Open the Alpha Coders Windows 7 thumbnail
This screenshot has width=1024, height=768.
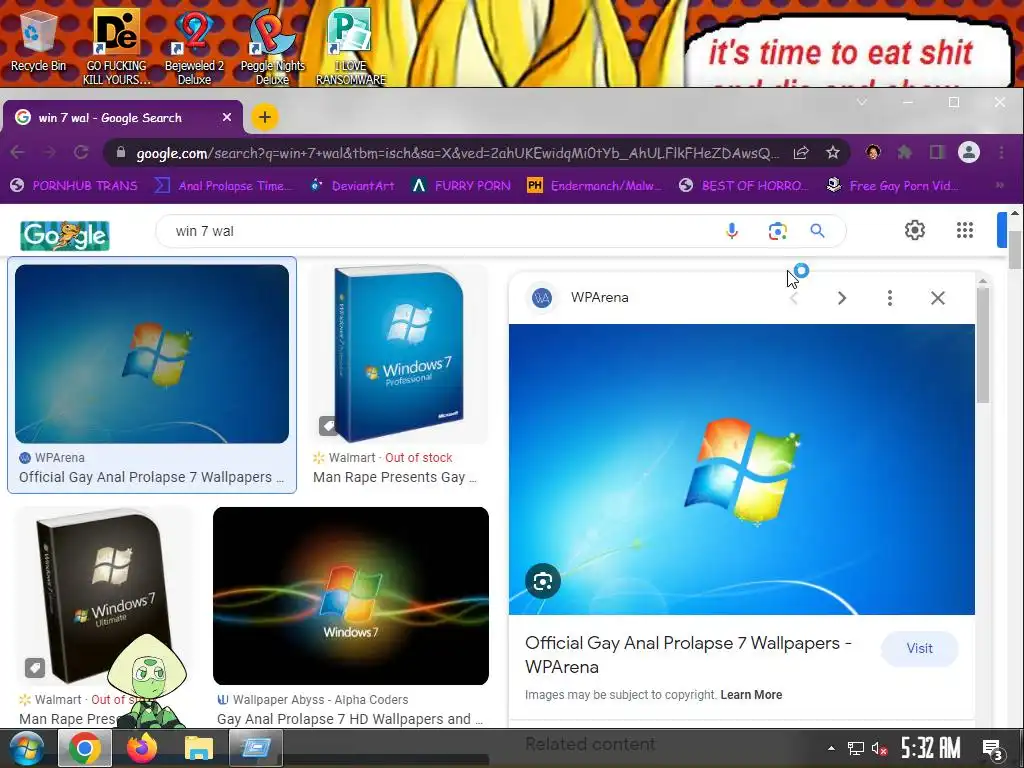[351, 596]
